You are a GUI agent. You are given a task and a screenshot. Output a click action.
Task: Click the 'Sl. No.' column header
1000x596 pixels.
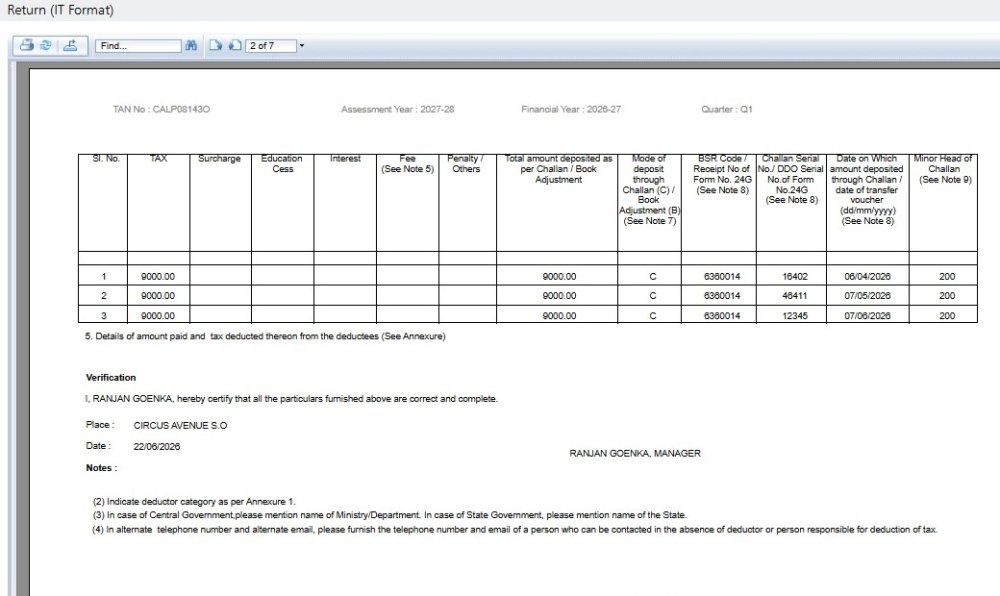point(106,159)
